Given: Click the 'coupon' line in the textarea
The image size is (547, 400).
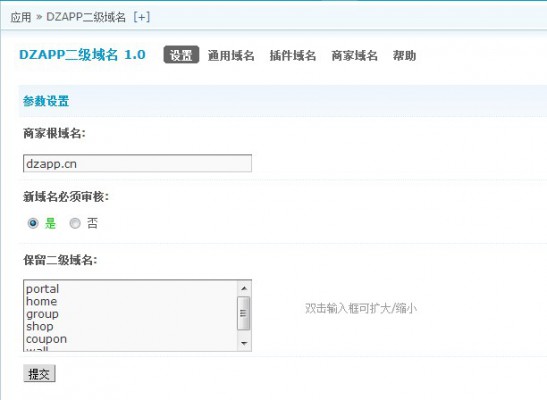Looking at the screenshot, I should pos(46,339).
